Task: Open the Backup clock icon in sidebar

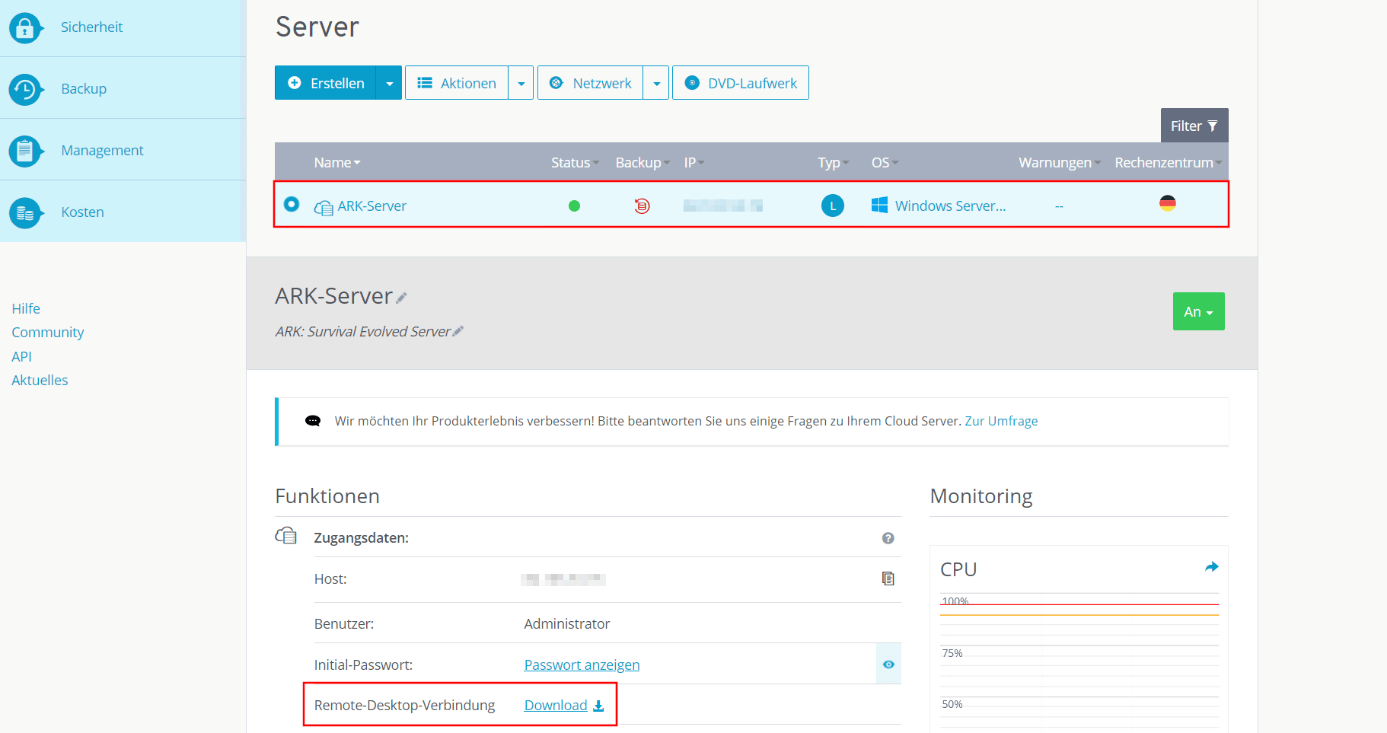Action: 25,89
